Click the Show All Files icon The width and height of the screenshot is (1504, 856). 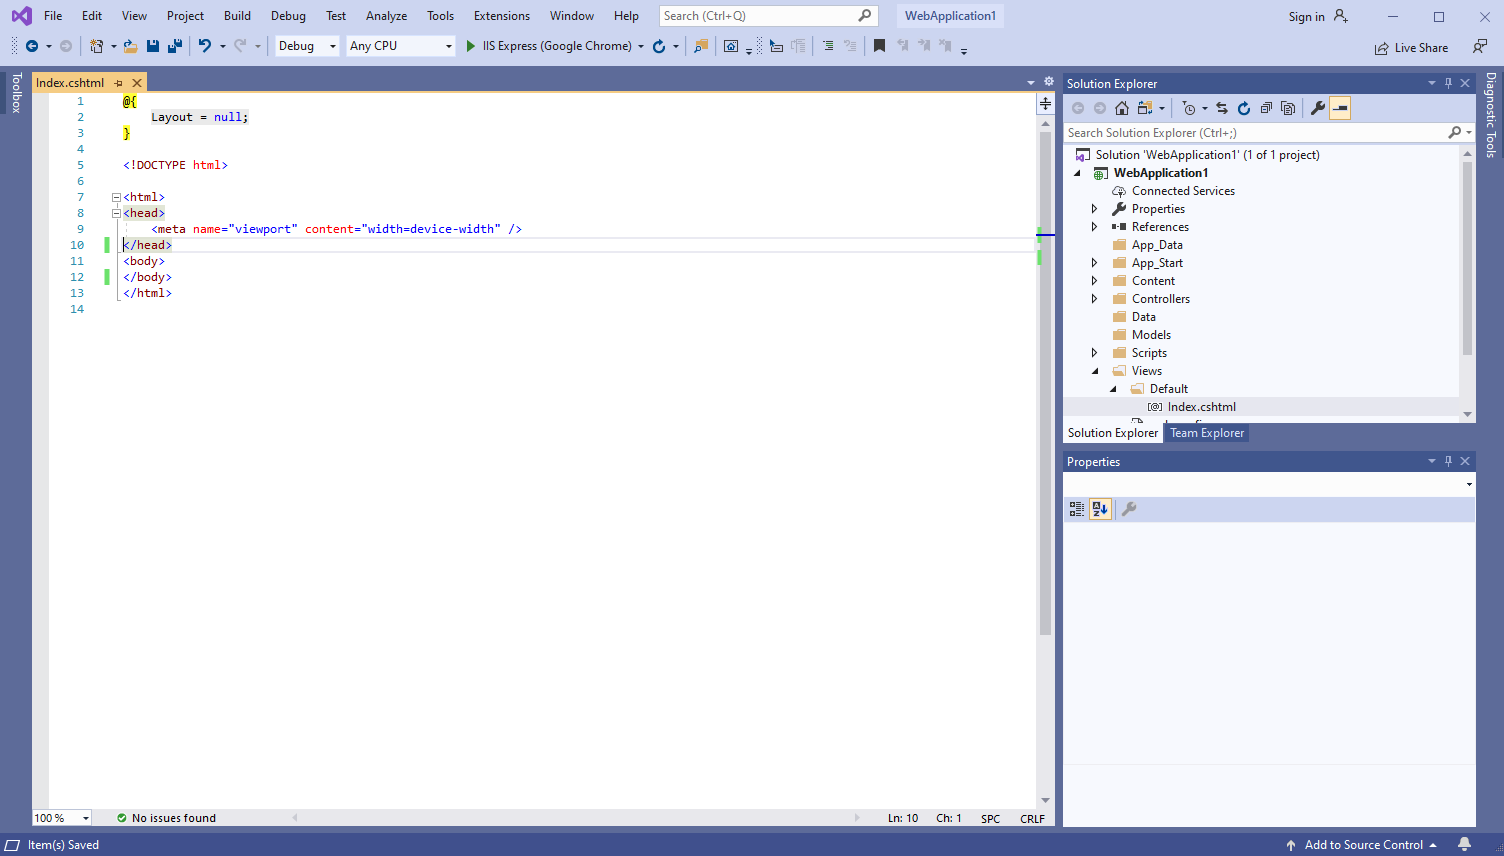pyautogui.click(x=1288, y=108)
